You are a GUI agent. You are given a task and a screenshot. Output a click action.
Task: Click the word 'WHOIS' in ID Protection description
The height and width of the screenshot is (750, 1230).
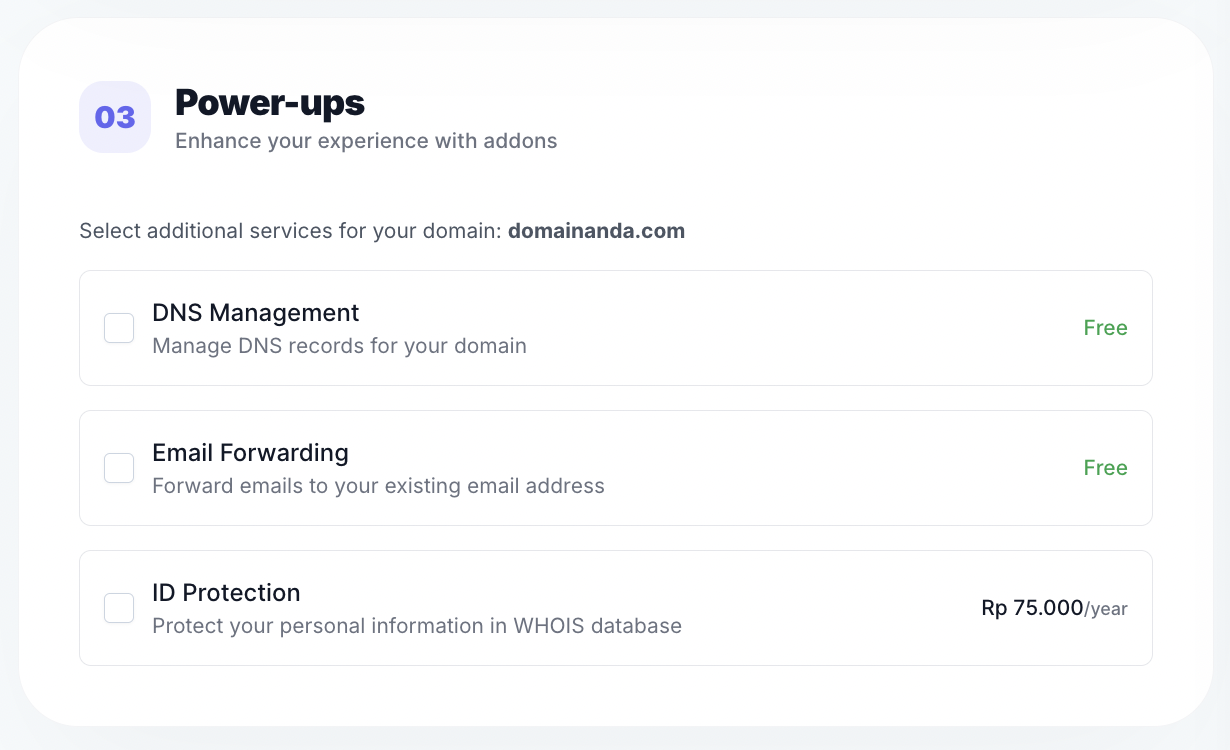549,626
